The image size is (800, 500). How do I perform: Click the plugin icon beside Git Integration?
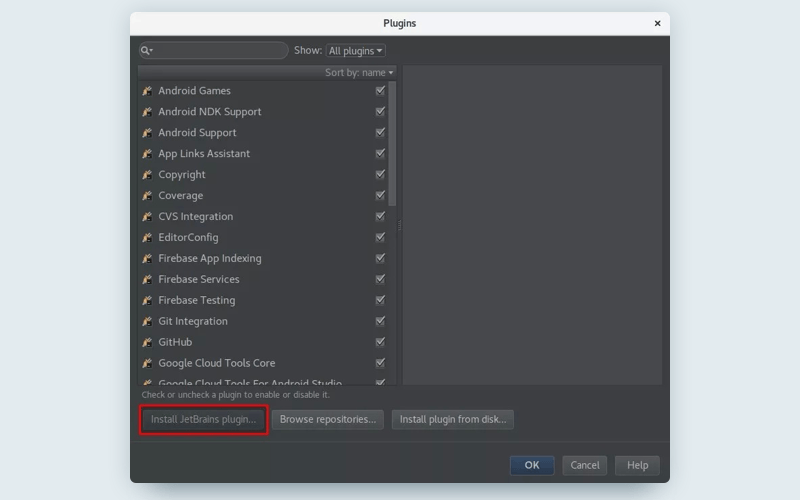pos(147,321)
